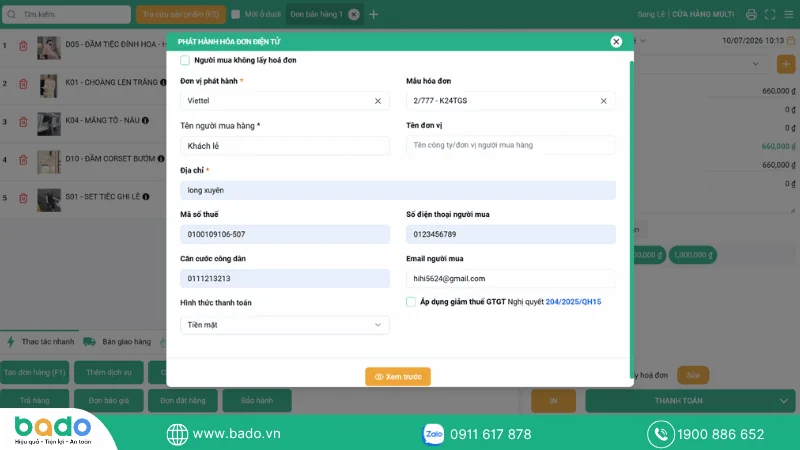The image size is (800, 450).
Task: Click info icon beside S01 - SET TIỆC GHI LÊ
Action: [x=146, y=196]
